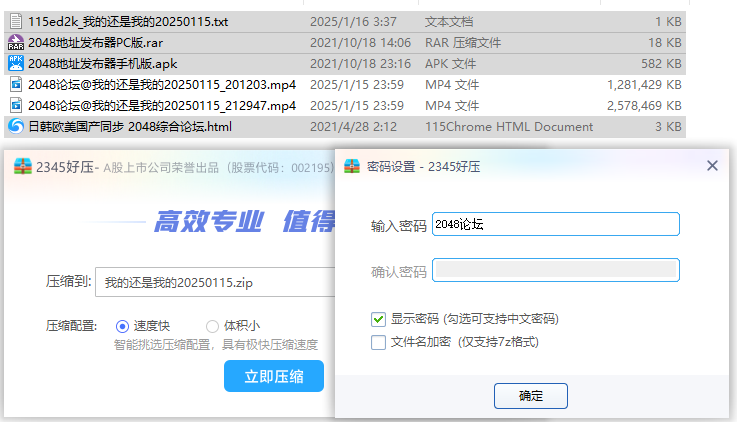Click the 压缩到 archive name field
This screenshot has width=737, height=422.
pos(215,282)
